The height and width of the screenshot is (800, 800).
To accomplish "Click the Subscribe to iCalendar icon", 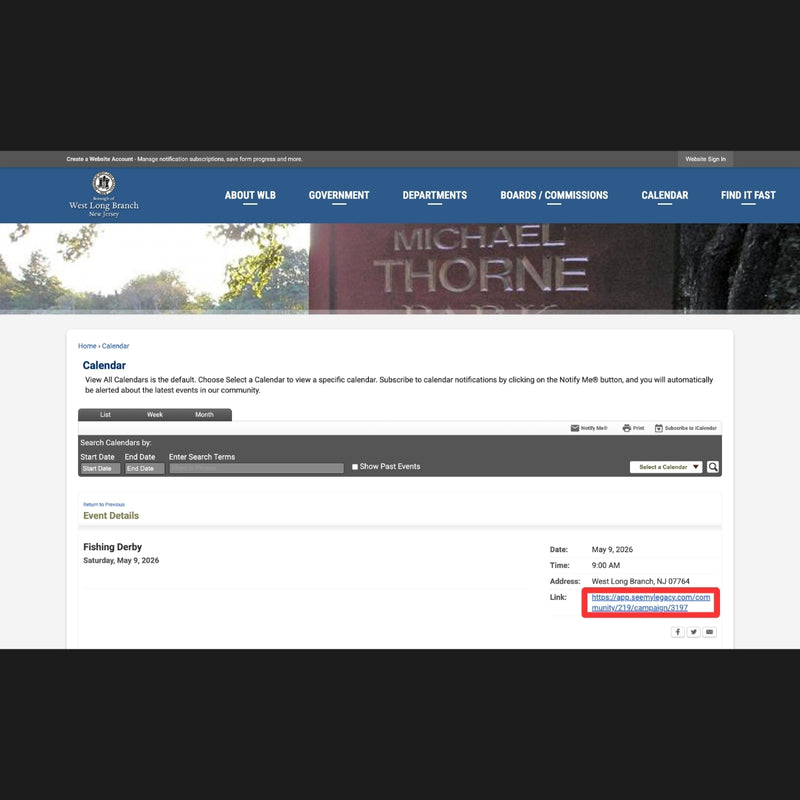I will tap(659, 428).
